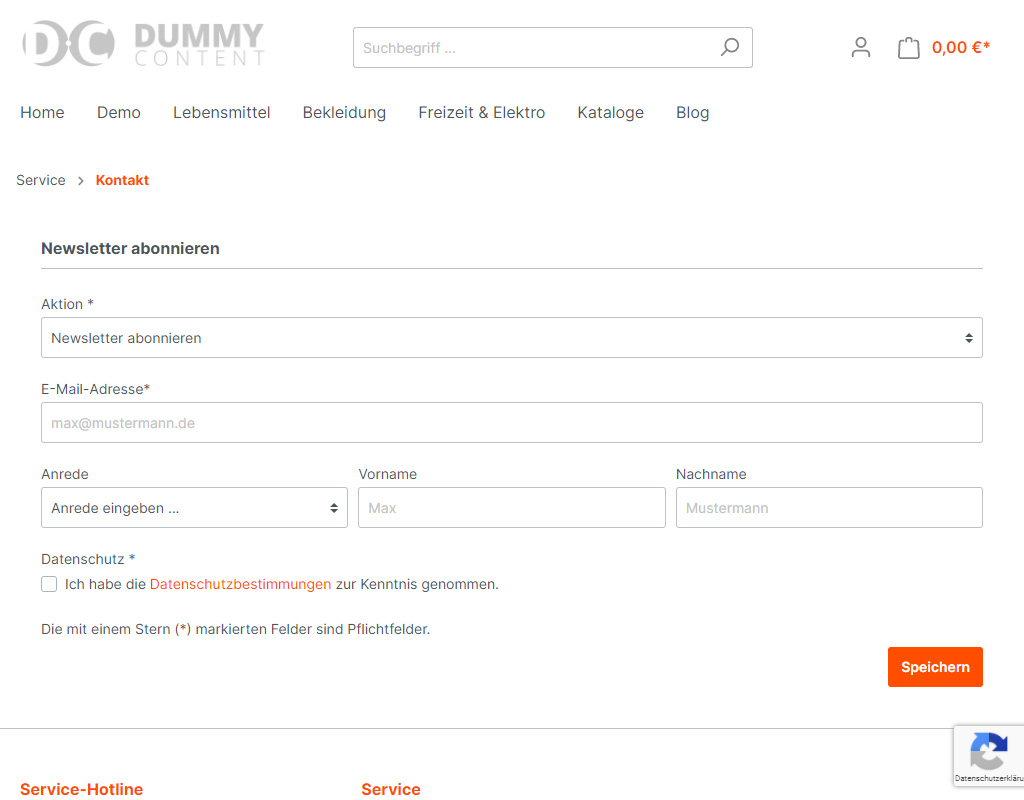Click into the Vorname field

511,508
